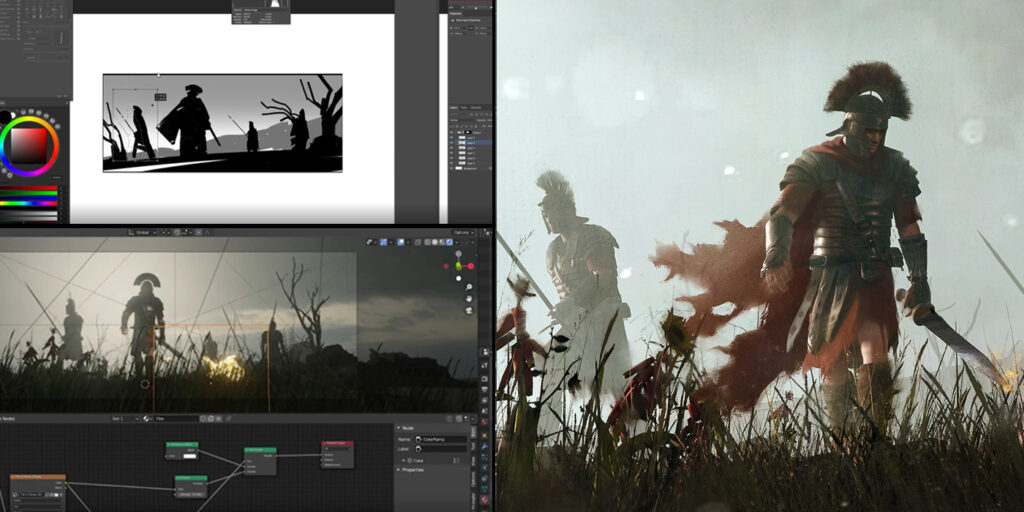
Task: Click the silhouette sketch canvas in paint app
Action: pos(223,123)
